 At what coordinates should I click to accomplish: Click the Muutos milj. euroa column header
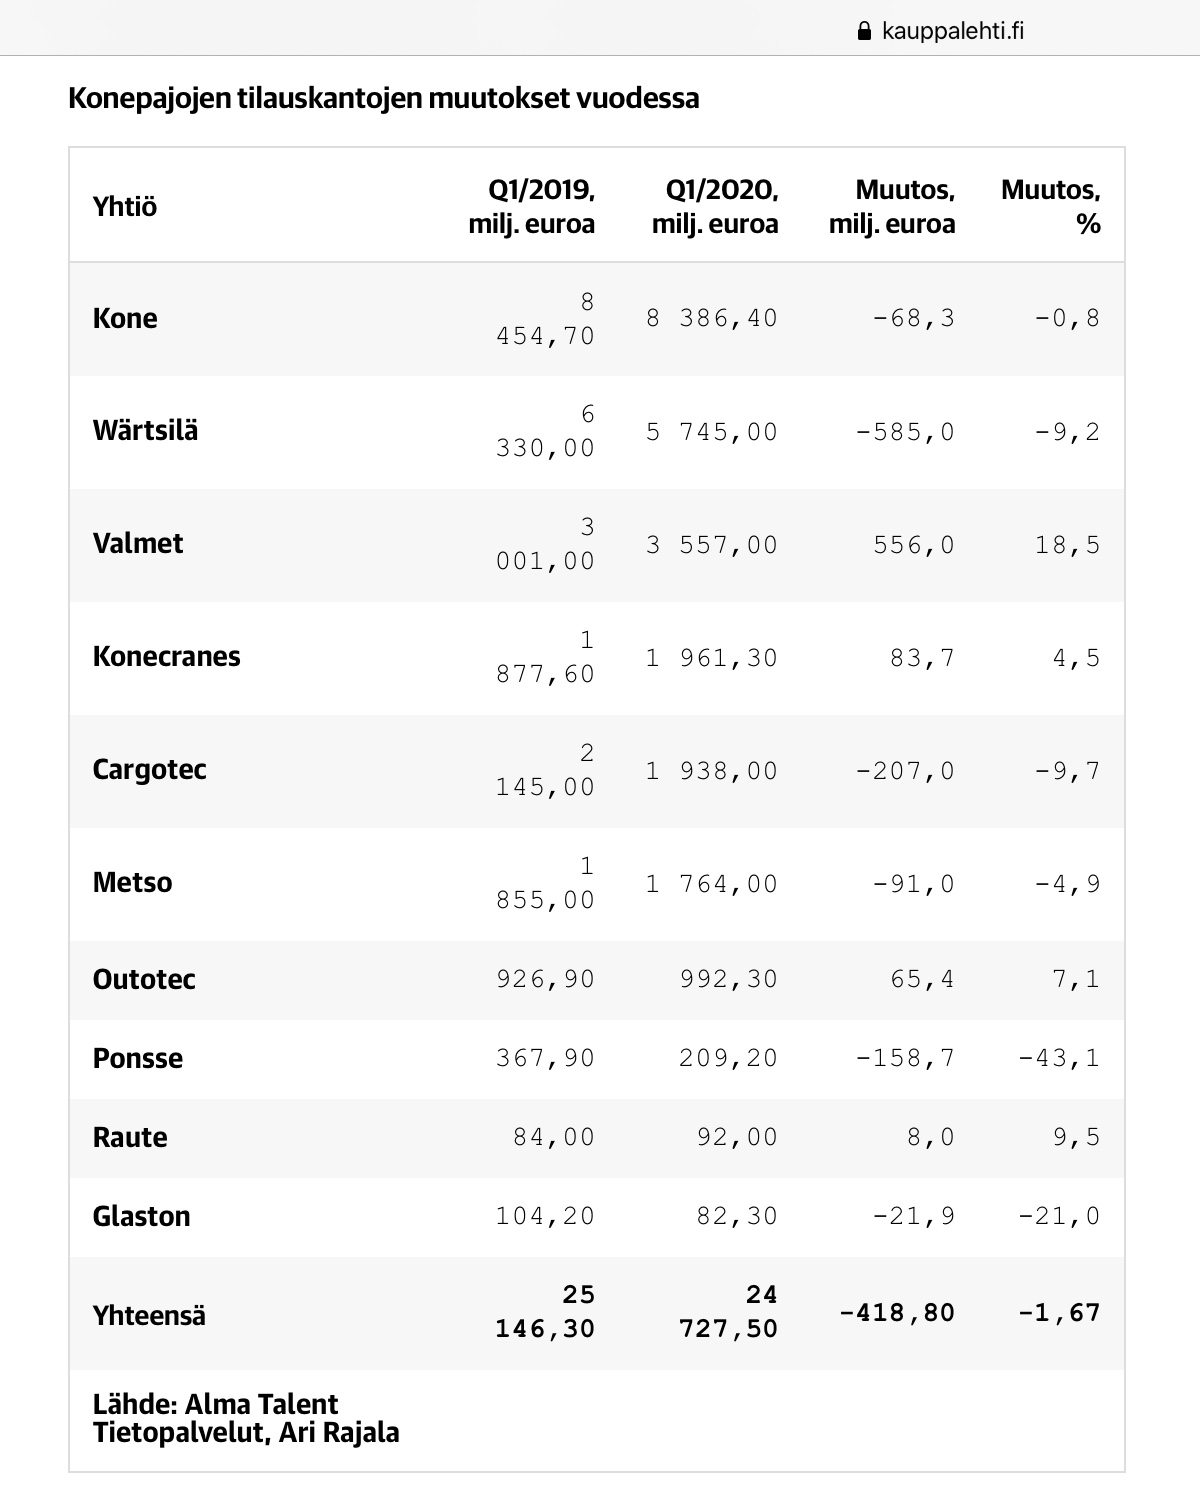[x=892, y=207]
